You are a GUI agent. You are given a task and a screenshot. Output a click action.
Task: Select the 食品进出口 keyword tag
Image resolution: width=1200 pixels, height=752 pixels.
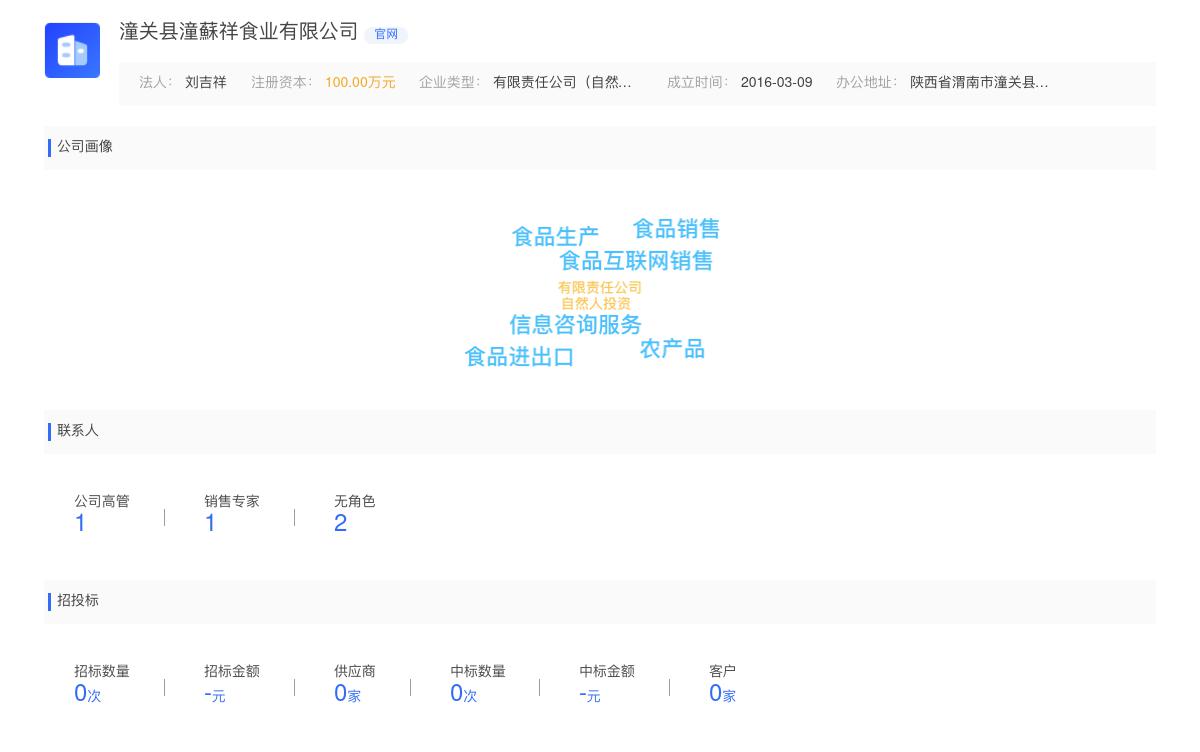pyautogui.click(x=519, y=357)
